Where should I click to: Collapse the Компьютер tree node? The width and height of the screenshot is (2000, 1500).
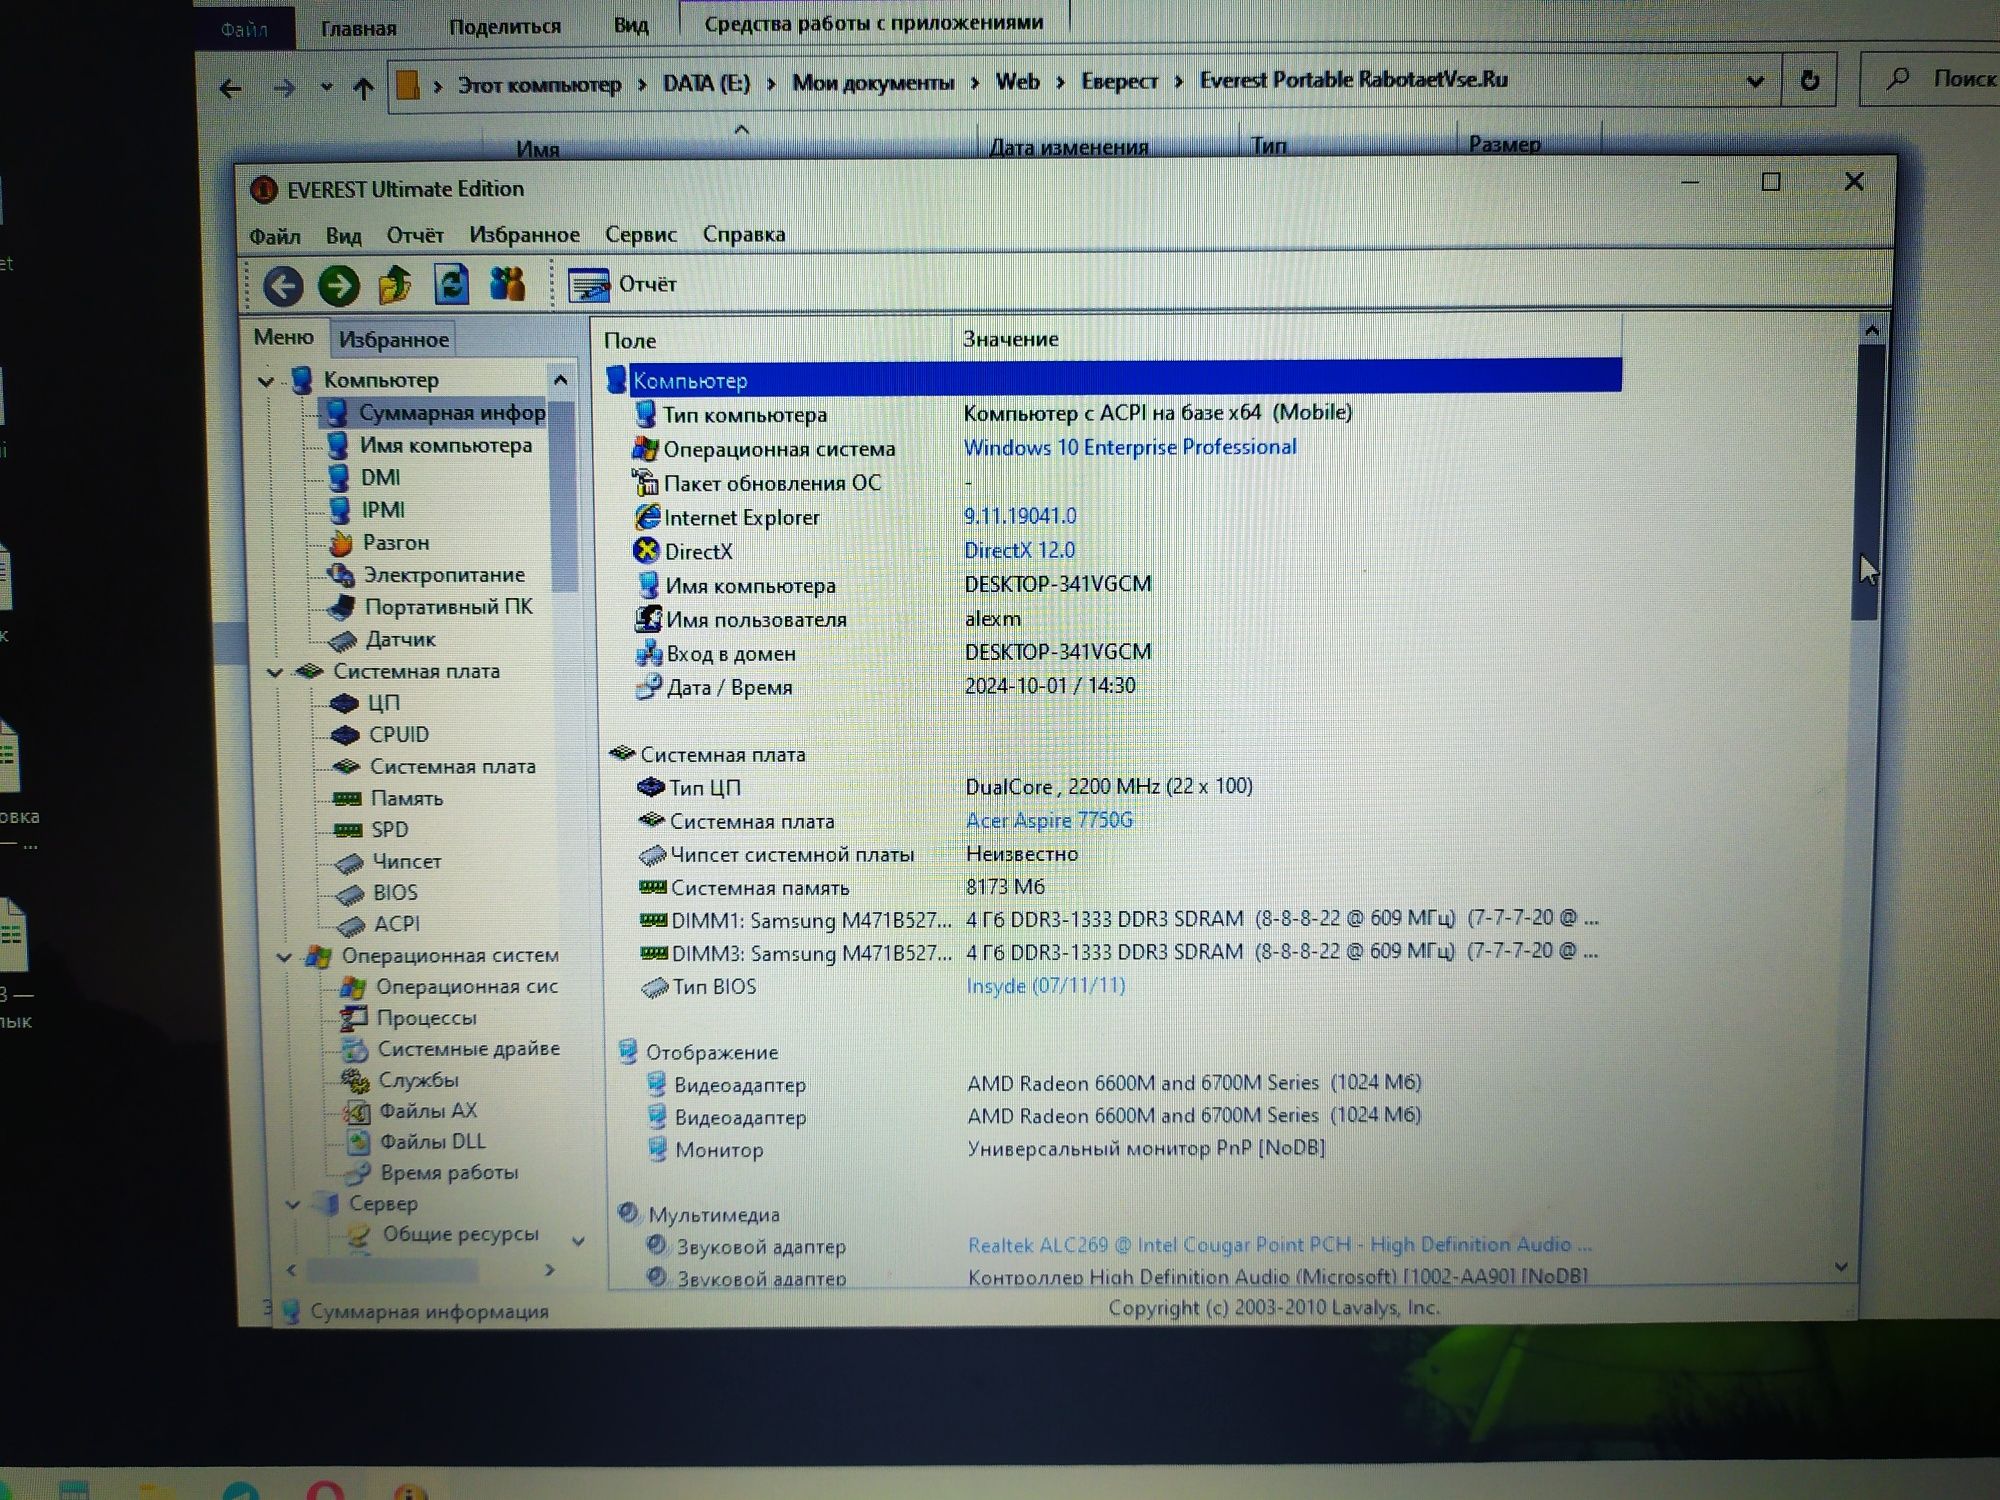point(266,381)
